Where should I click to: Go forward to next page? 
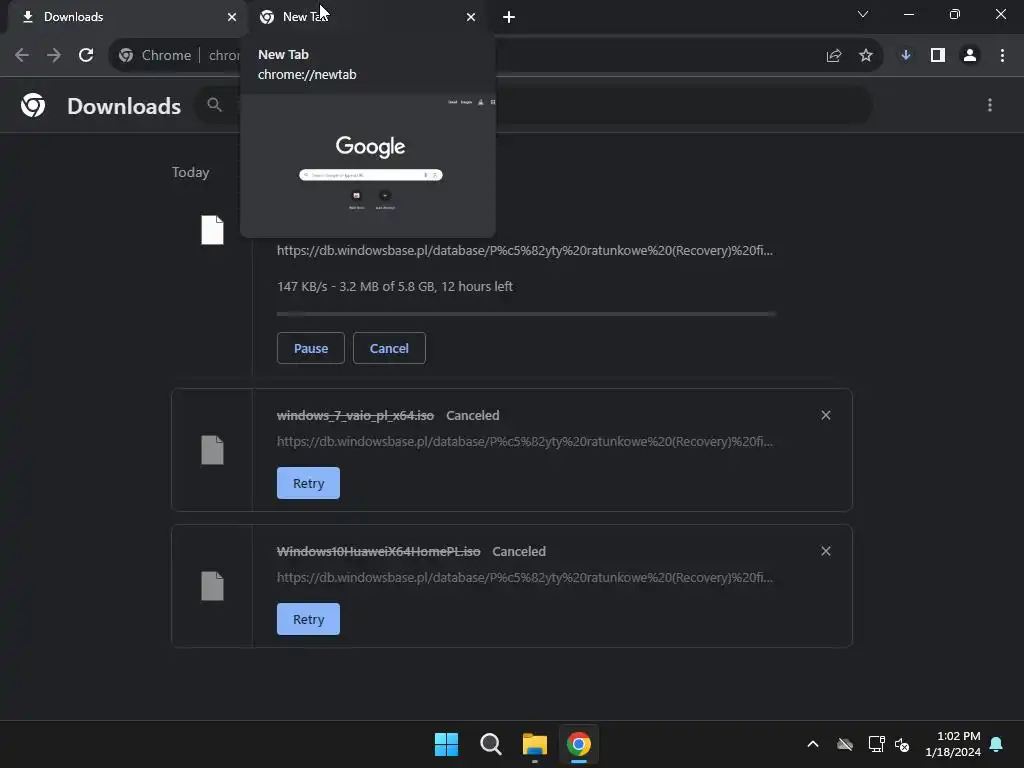click(54, 56)
